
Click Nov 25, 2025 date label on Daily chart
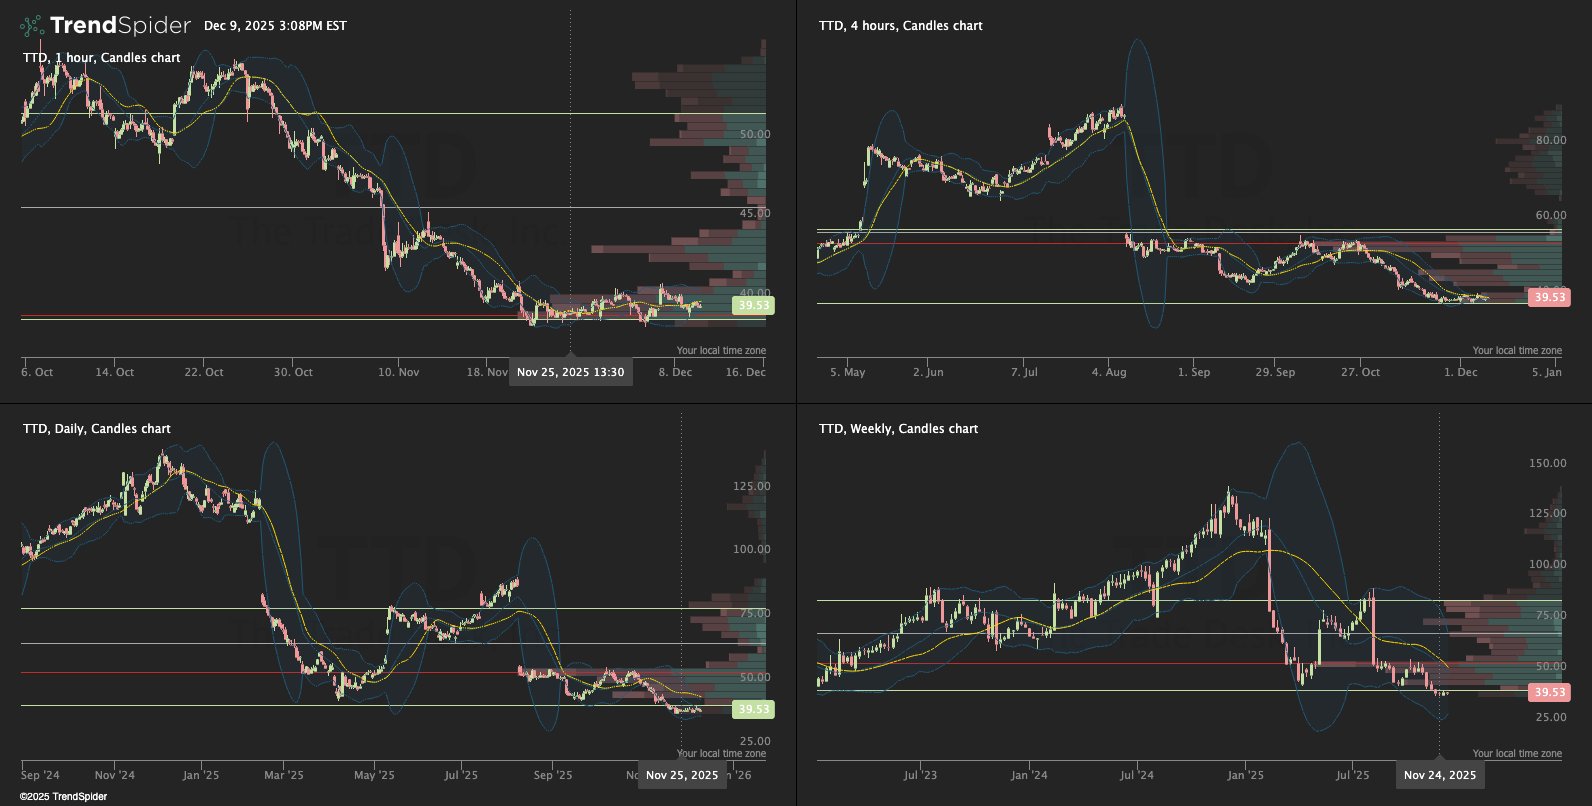tap(682, 775)
